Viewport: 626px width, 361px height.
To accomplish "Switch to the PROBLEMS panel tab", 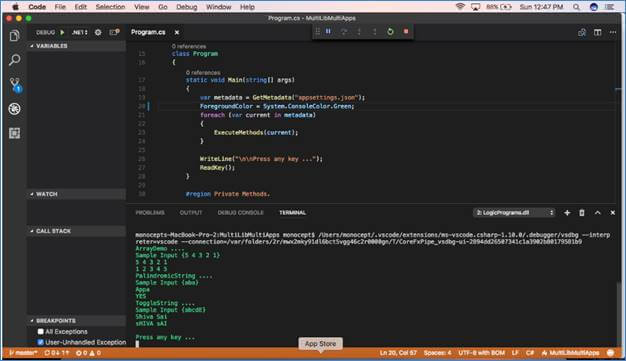I will pyautogui.click(x=150, y=213).
